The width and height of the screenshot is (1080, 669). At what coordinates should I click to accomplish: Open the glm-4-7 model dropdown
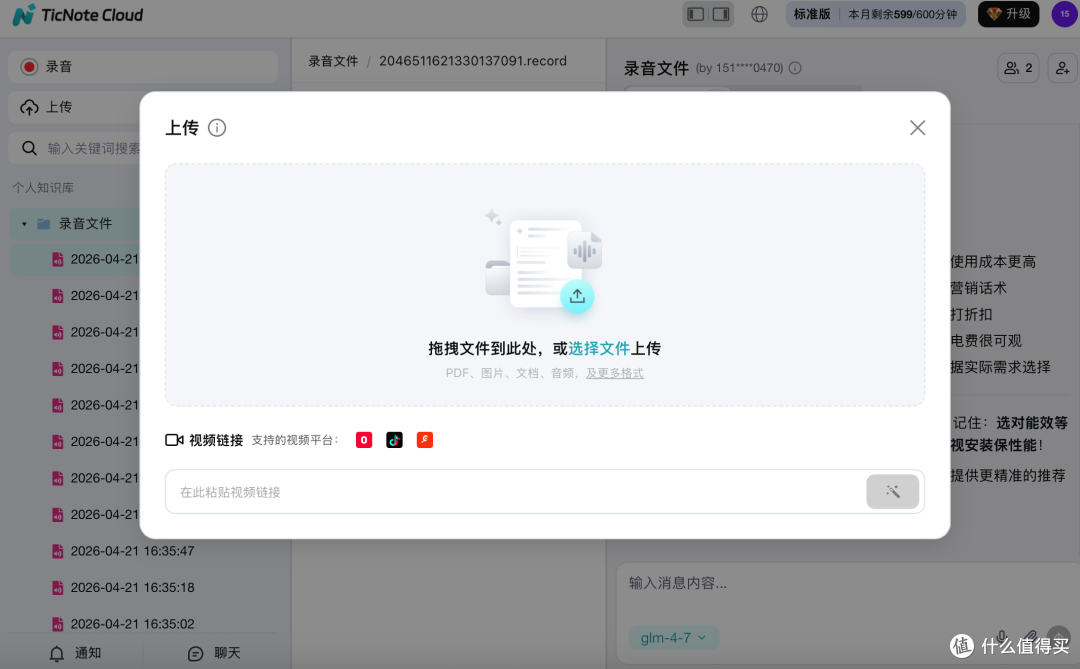pyautogui.click(x=673, y=638)
